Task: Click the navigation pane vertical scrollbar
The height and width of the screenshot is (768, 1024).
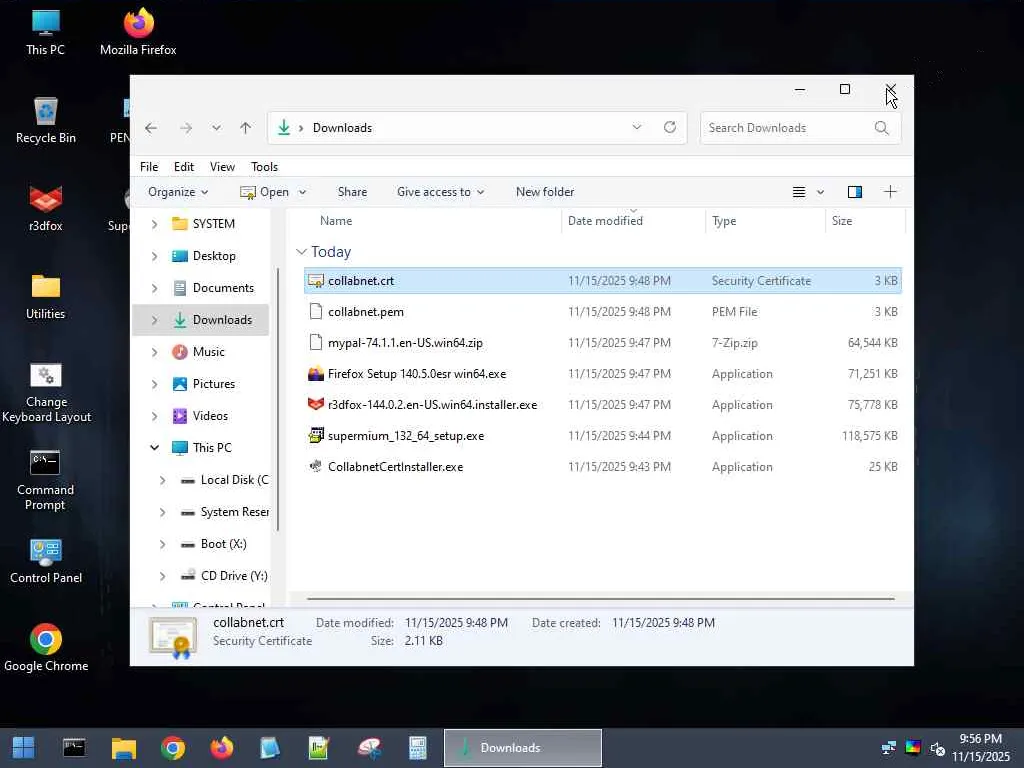Action: pos(278,400)
